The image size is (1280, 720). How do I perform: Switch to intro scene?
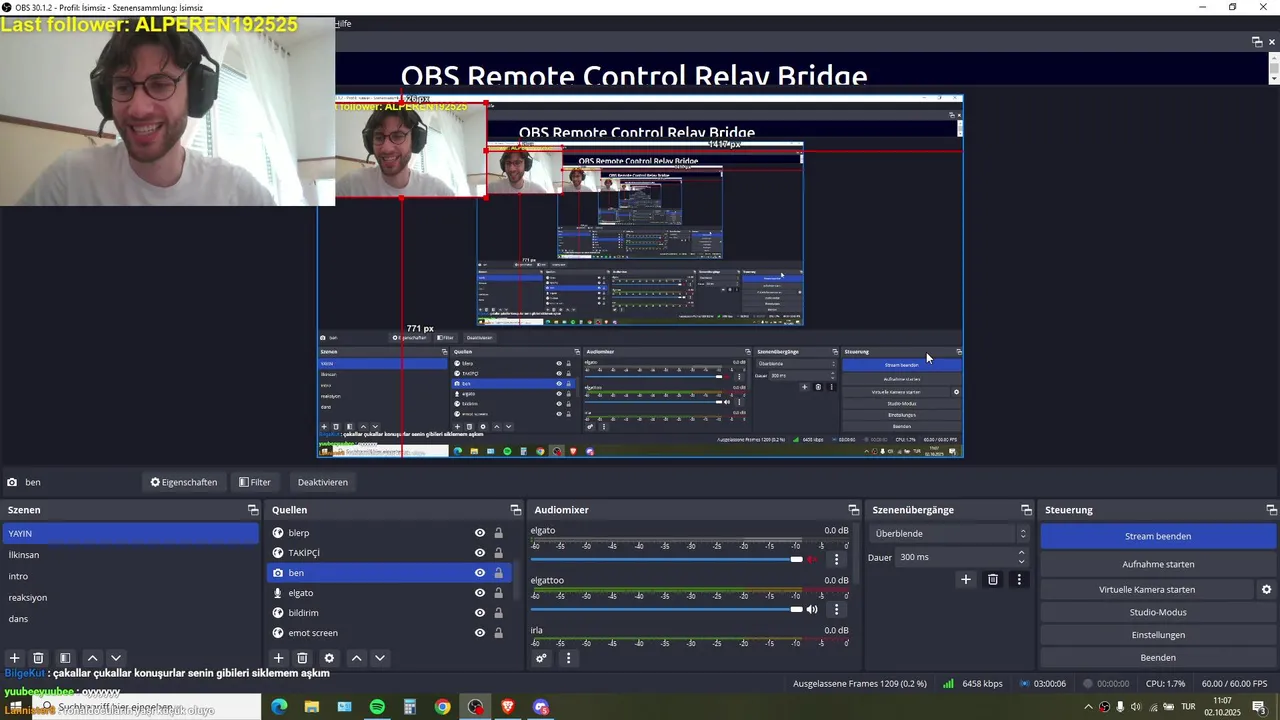tap(131, 576)
